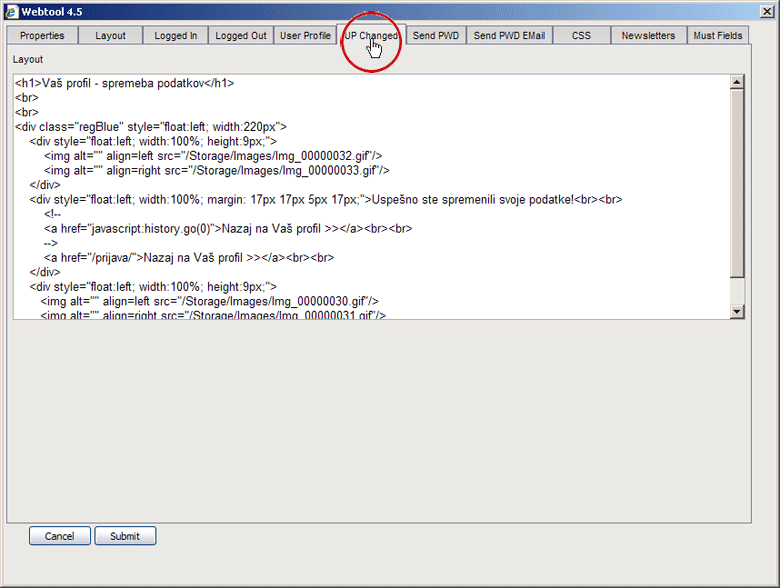
Task: Select the Logged Out tab
Action: coord(241,36)
